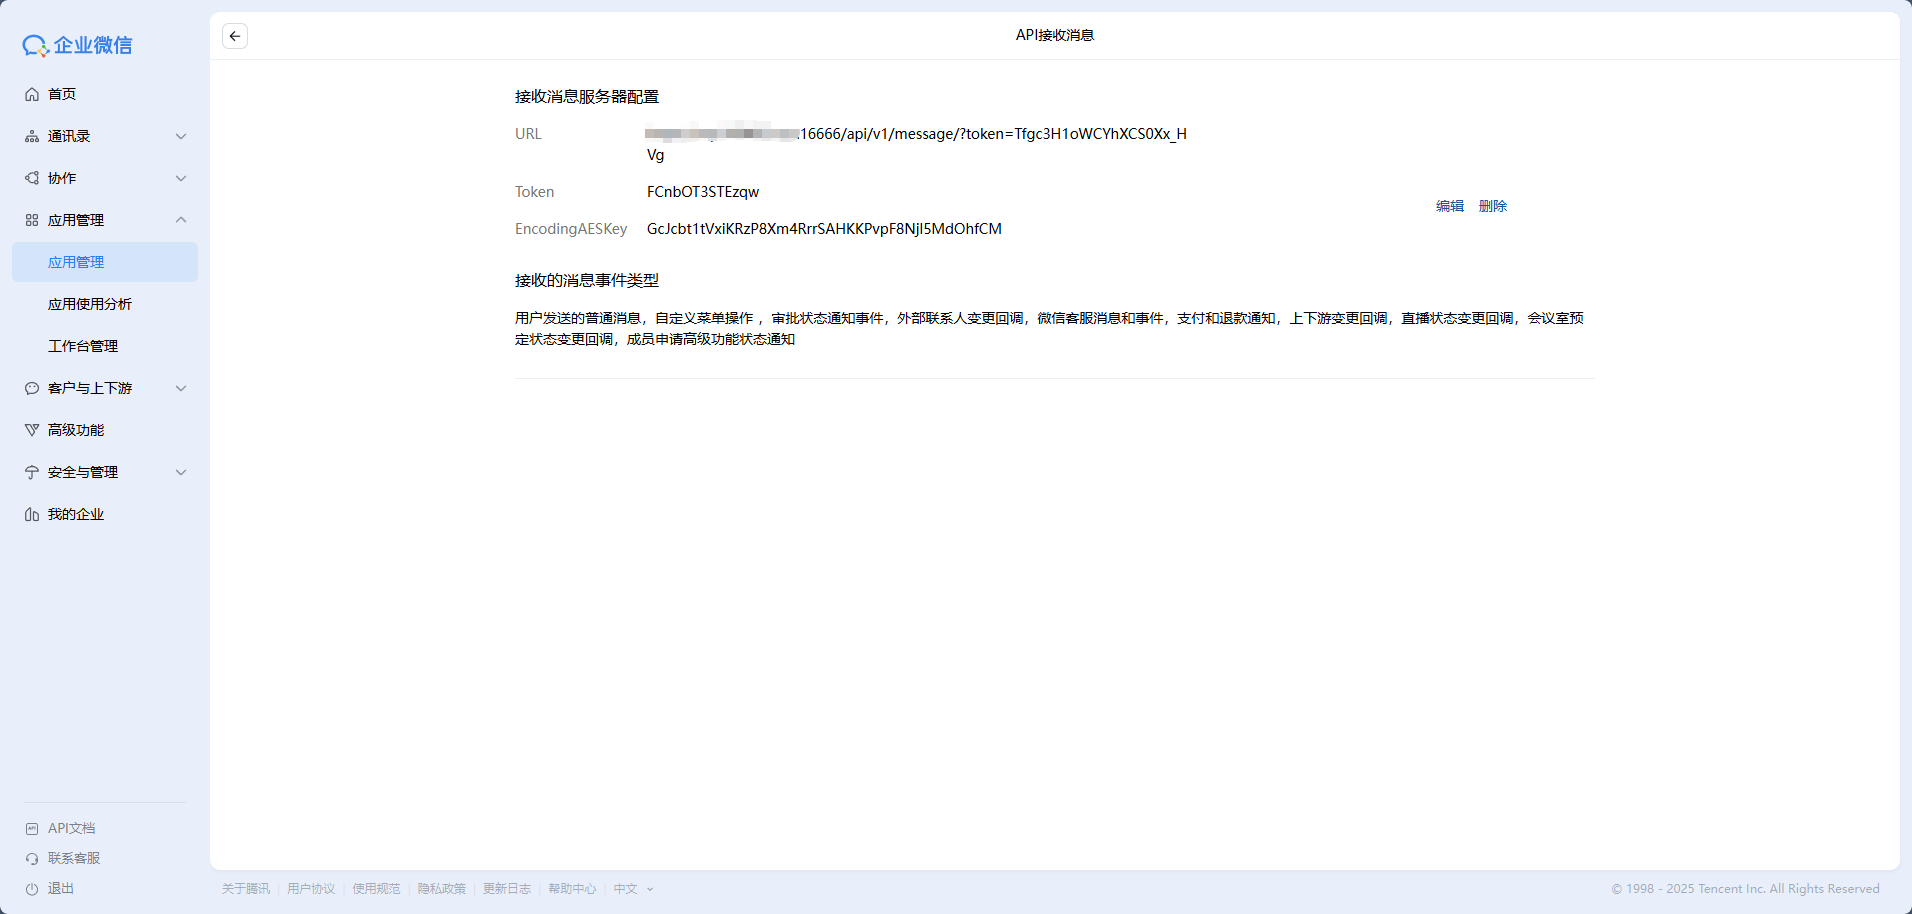Click the 退出 power icon
Image resolution: width=1912 pixels, height=914 pixels.
click(x=32, y=888)
